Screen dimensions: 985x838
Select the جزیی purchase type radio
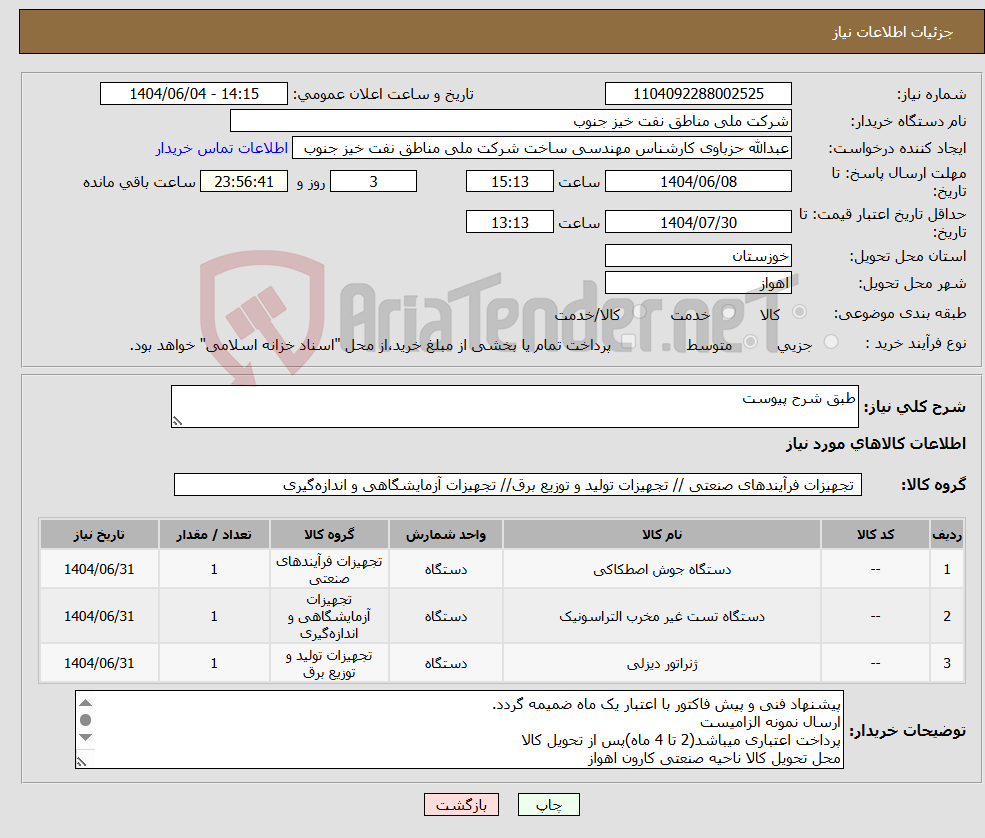830,342
